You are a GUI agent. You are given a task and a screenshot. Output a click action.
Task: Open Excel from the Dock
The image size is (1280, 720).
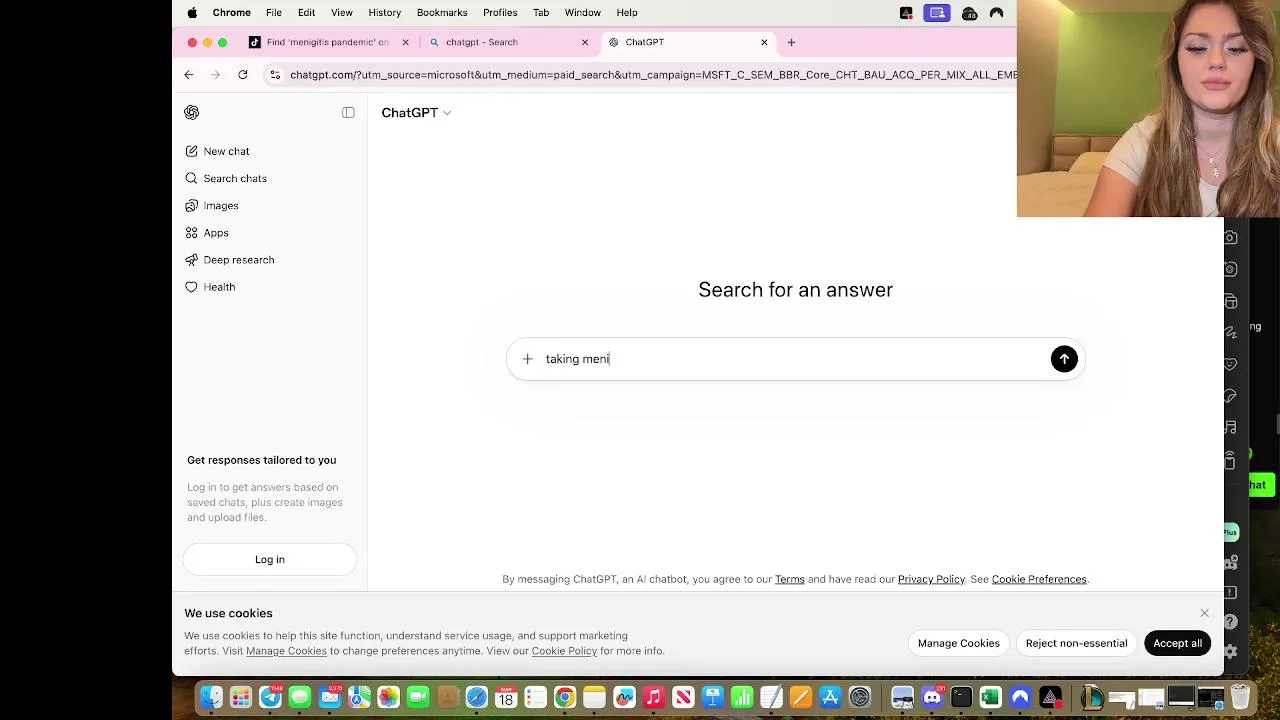(990, 697)
